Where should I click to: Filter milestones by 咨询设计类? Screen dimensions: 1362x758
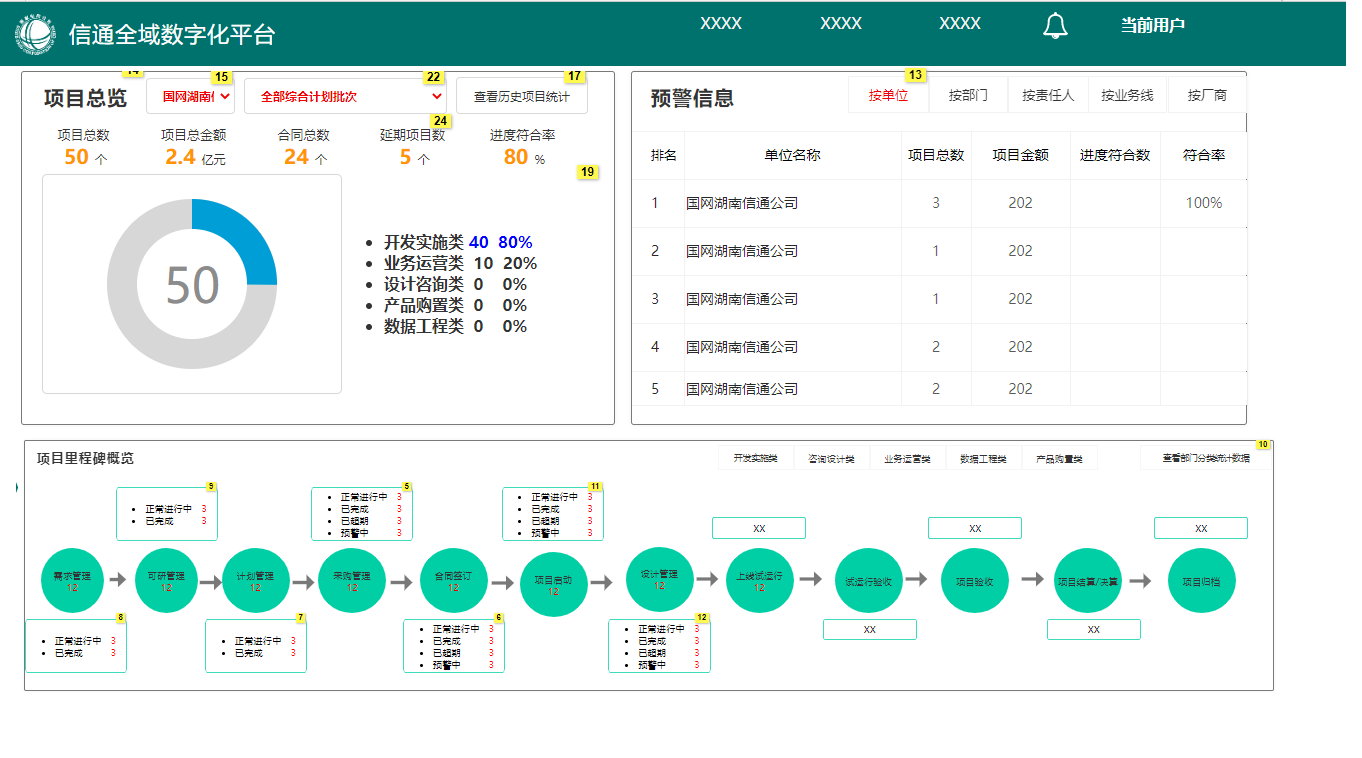(x=832, y=458)
